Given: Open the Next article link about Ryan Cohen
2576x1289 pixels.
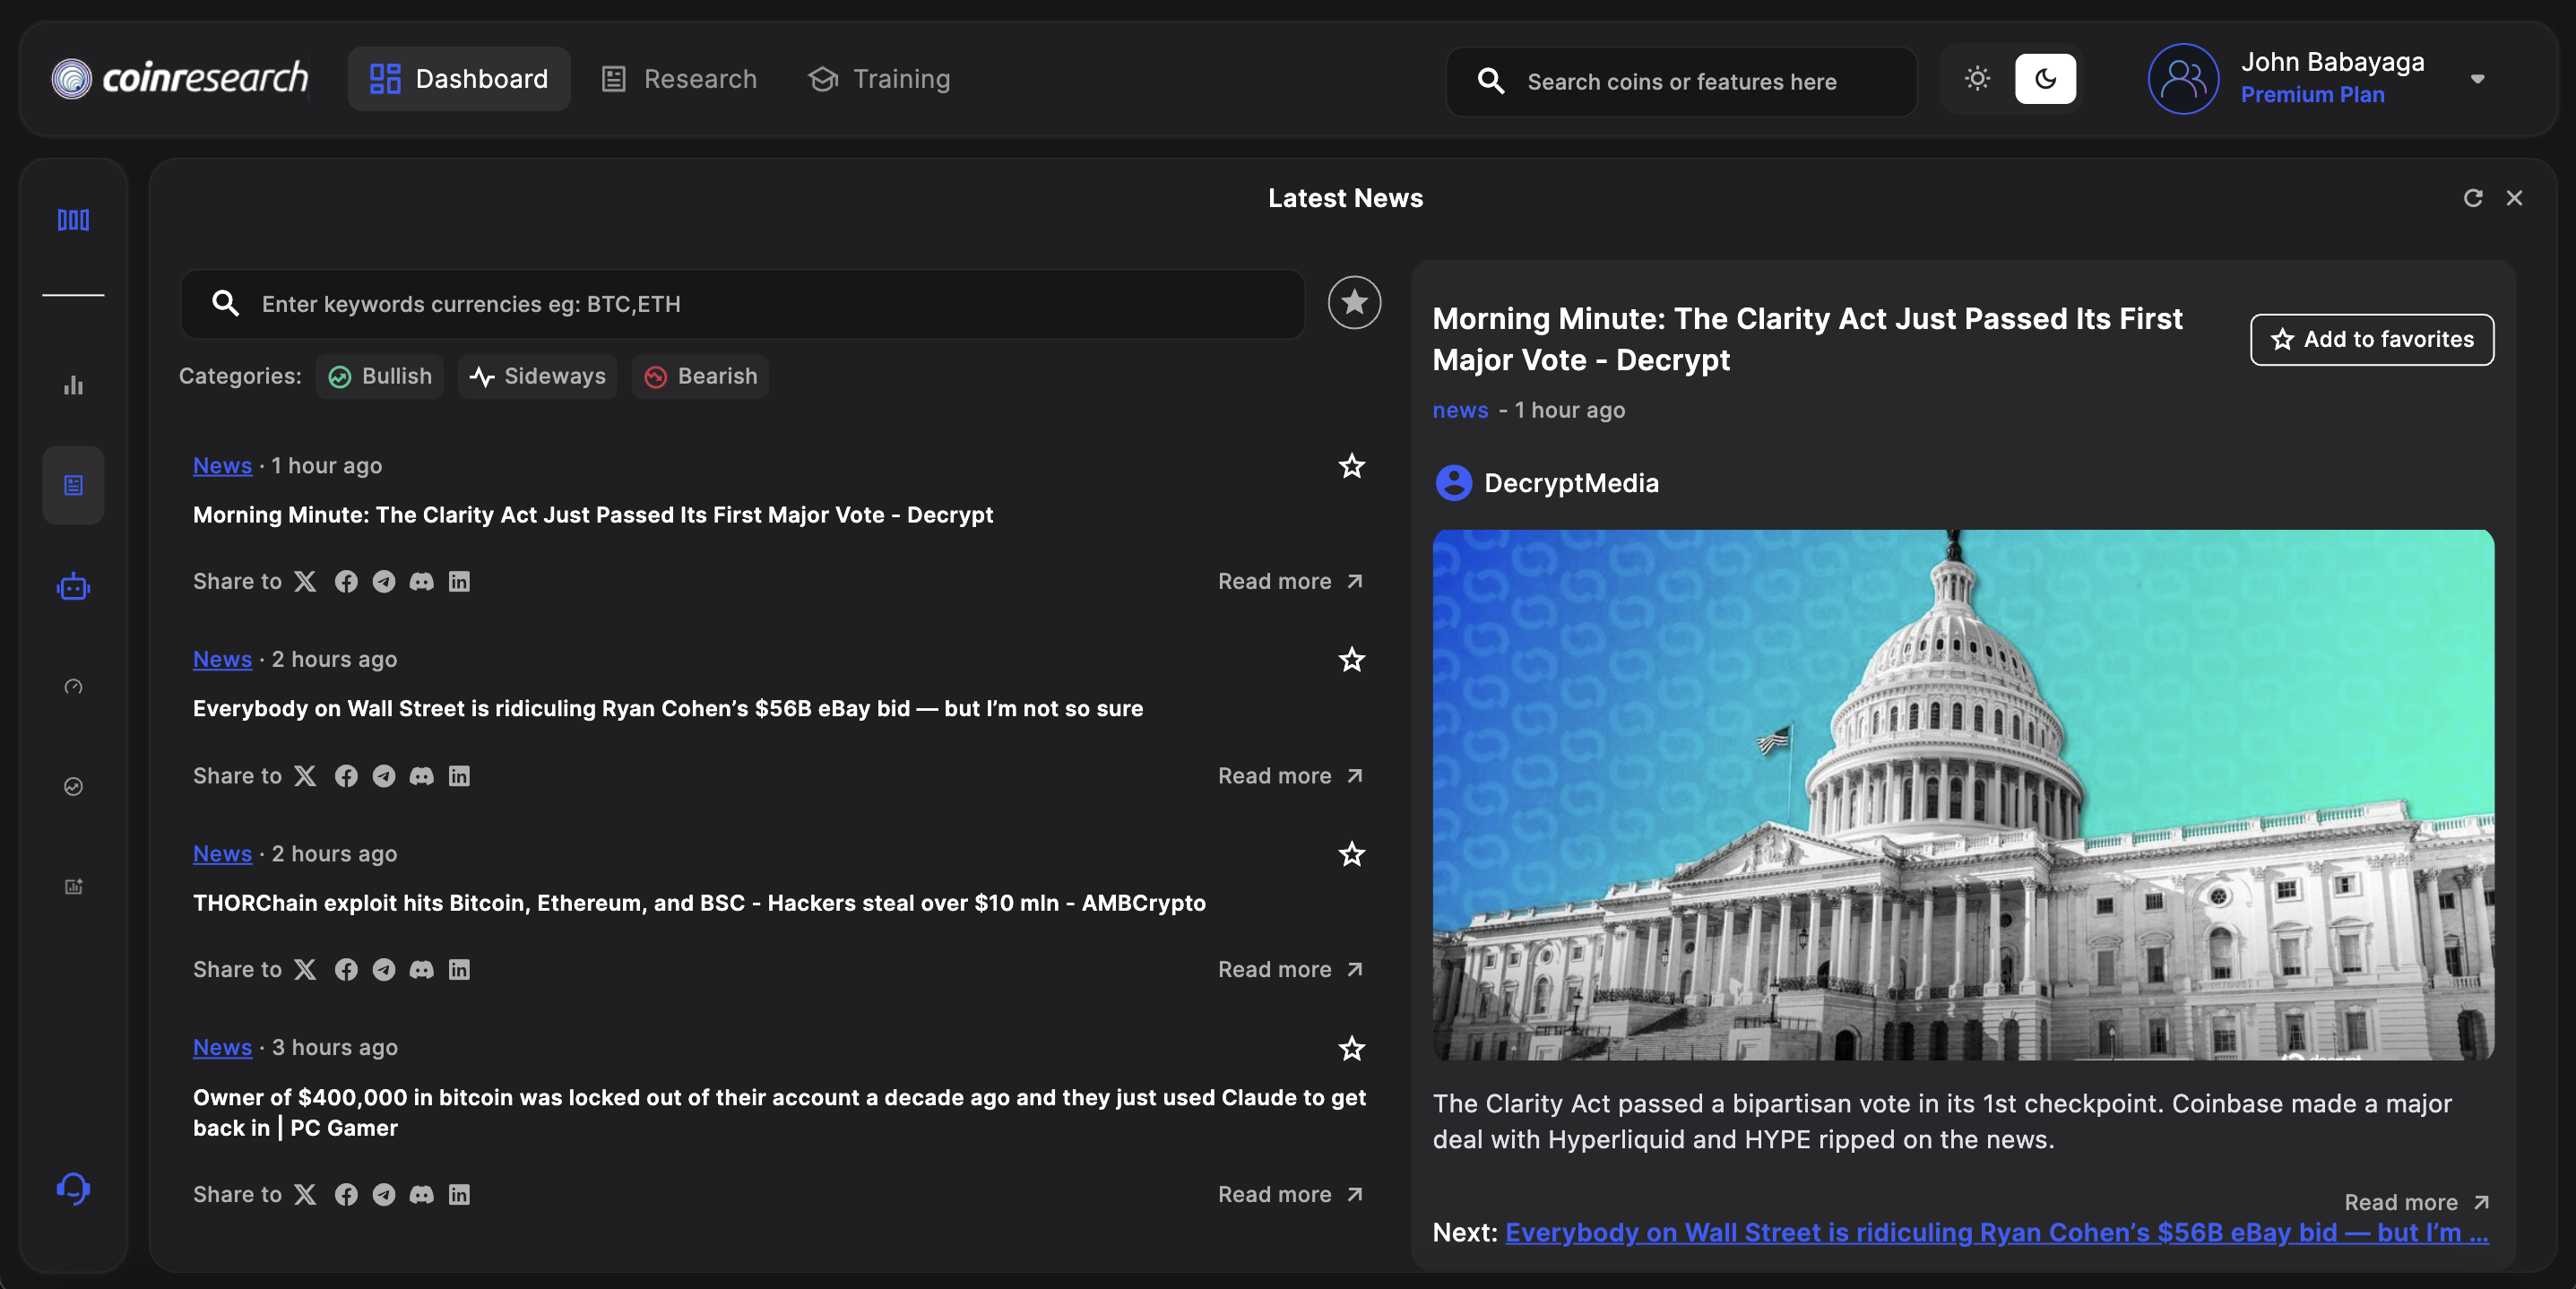Looking at the screenshot, I should [1996, 1232].
